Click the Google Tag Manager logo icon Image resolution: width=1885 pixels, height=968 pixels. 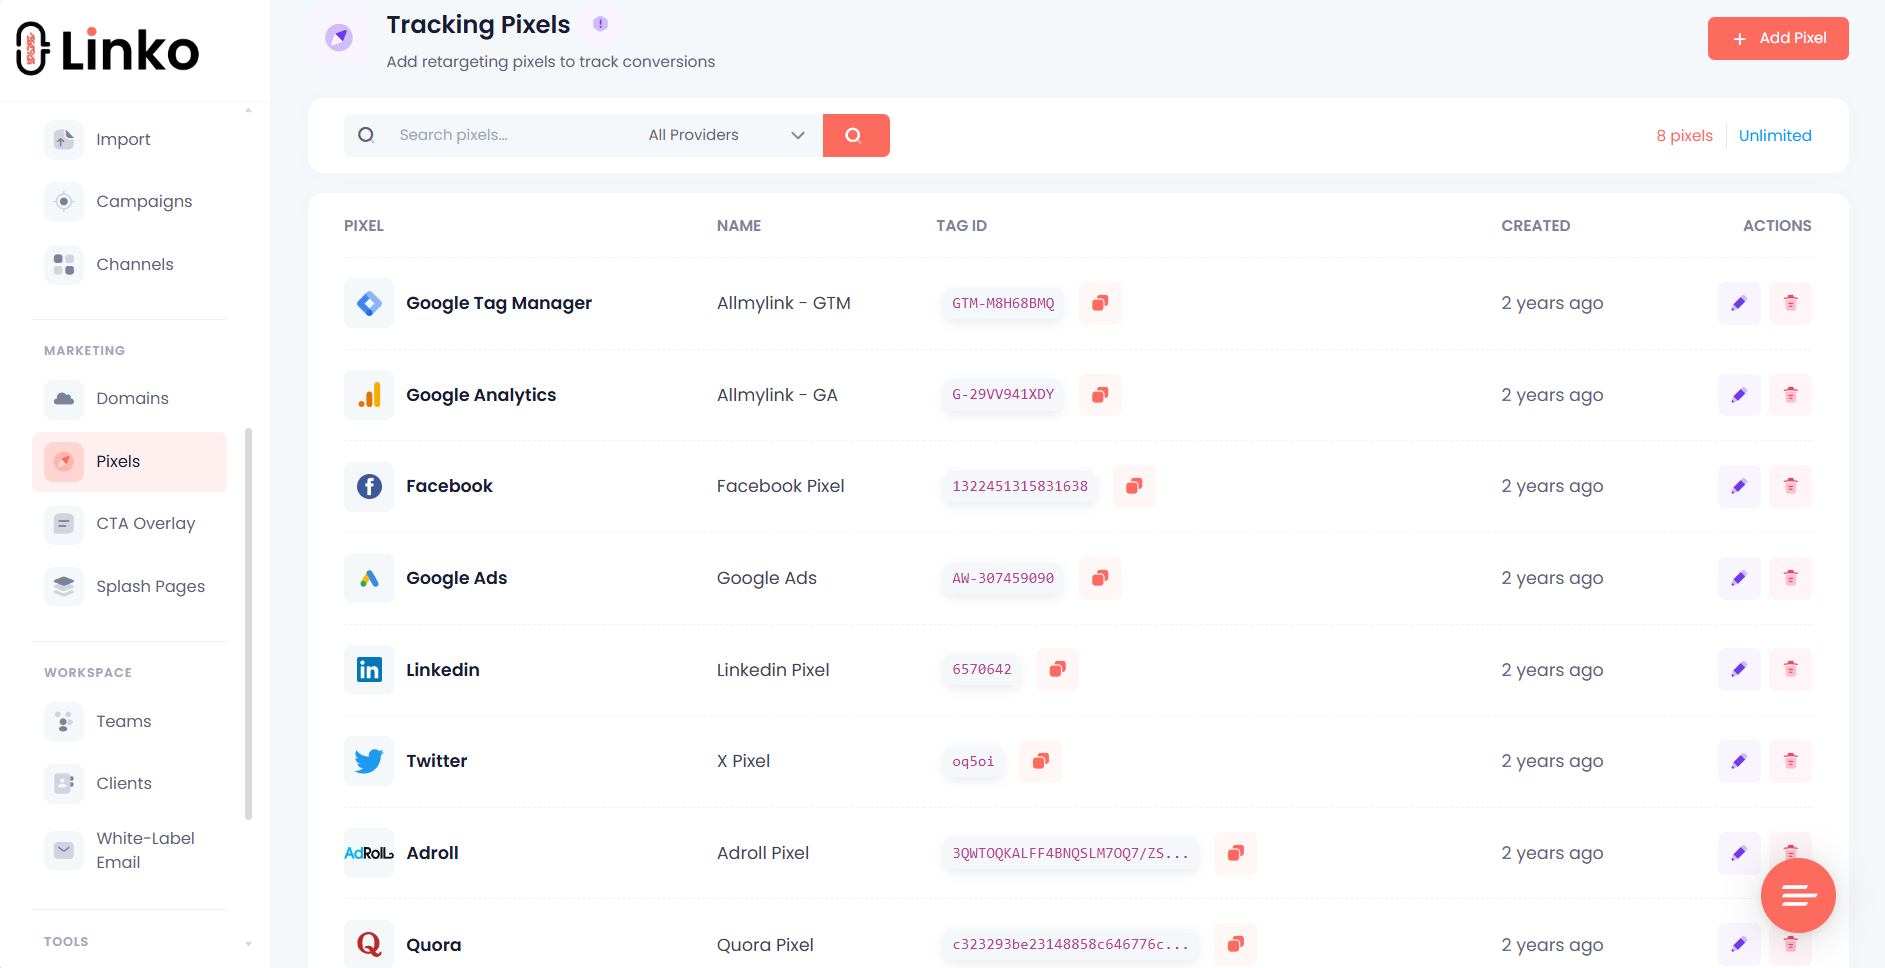tap(369, 303)
